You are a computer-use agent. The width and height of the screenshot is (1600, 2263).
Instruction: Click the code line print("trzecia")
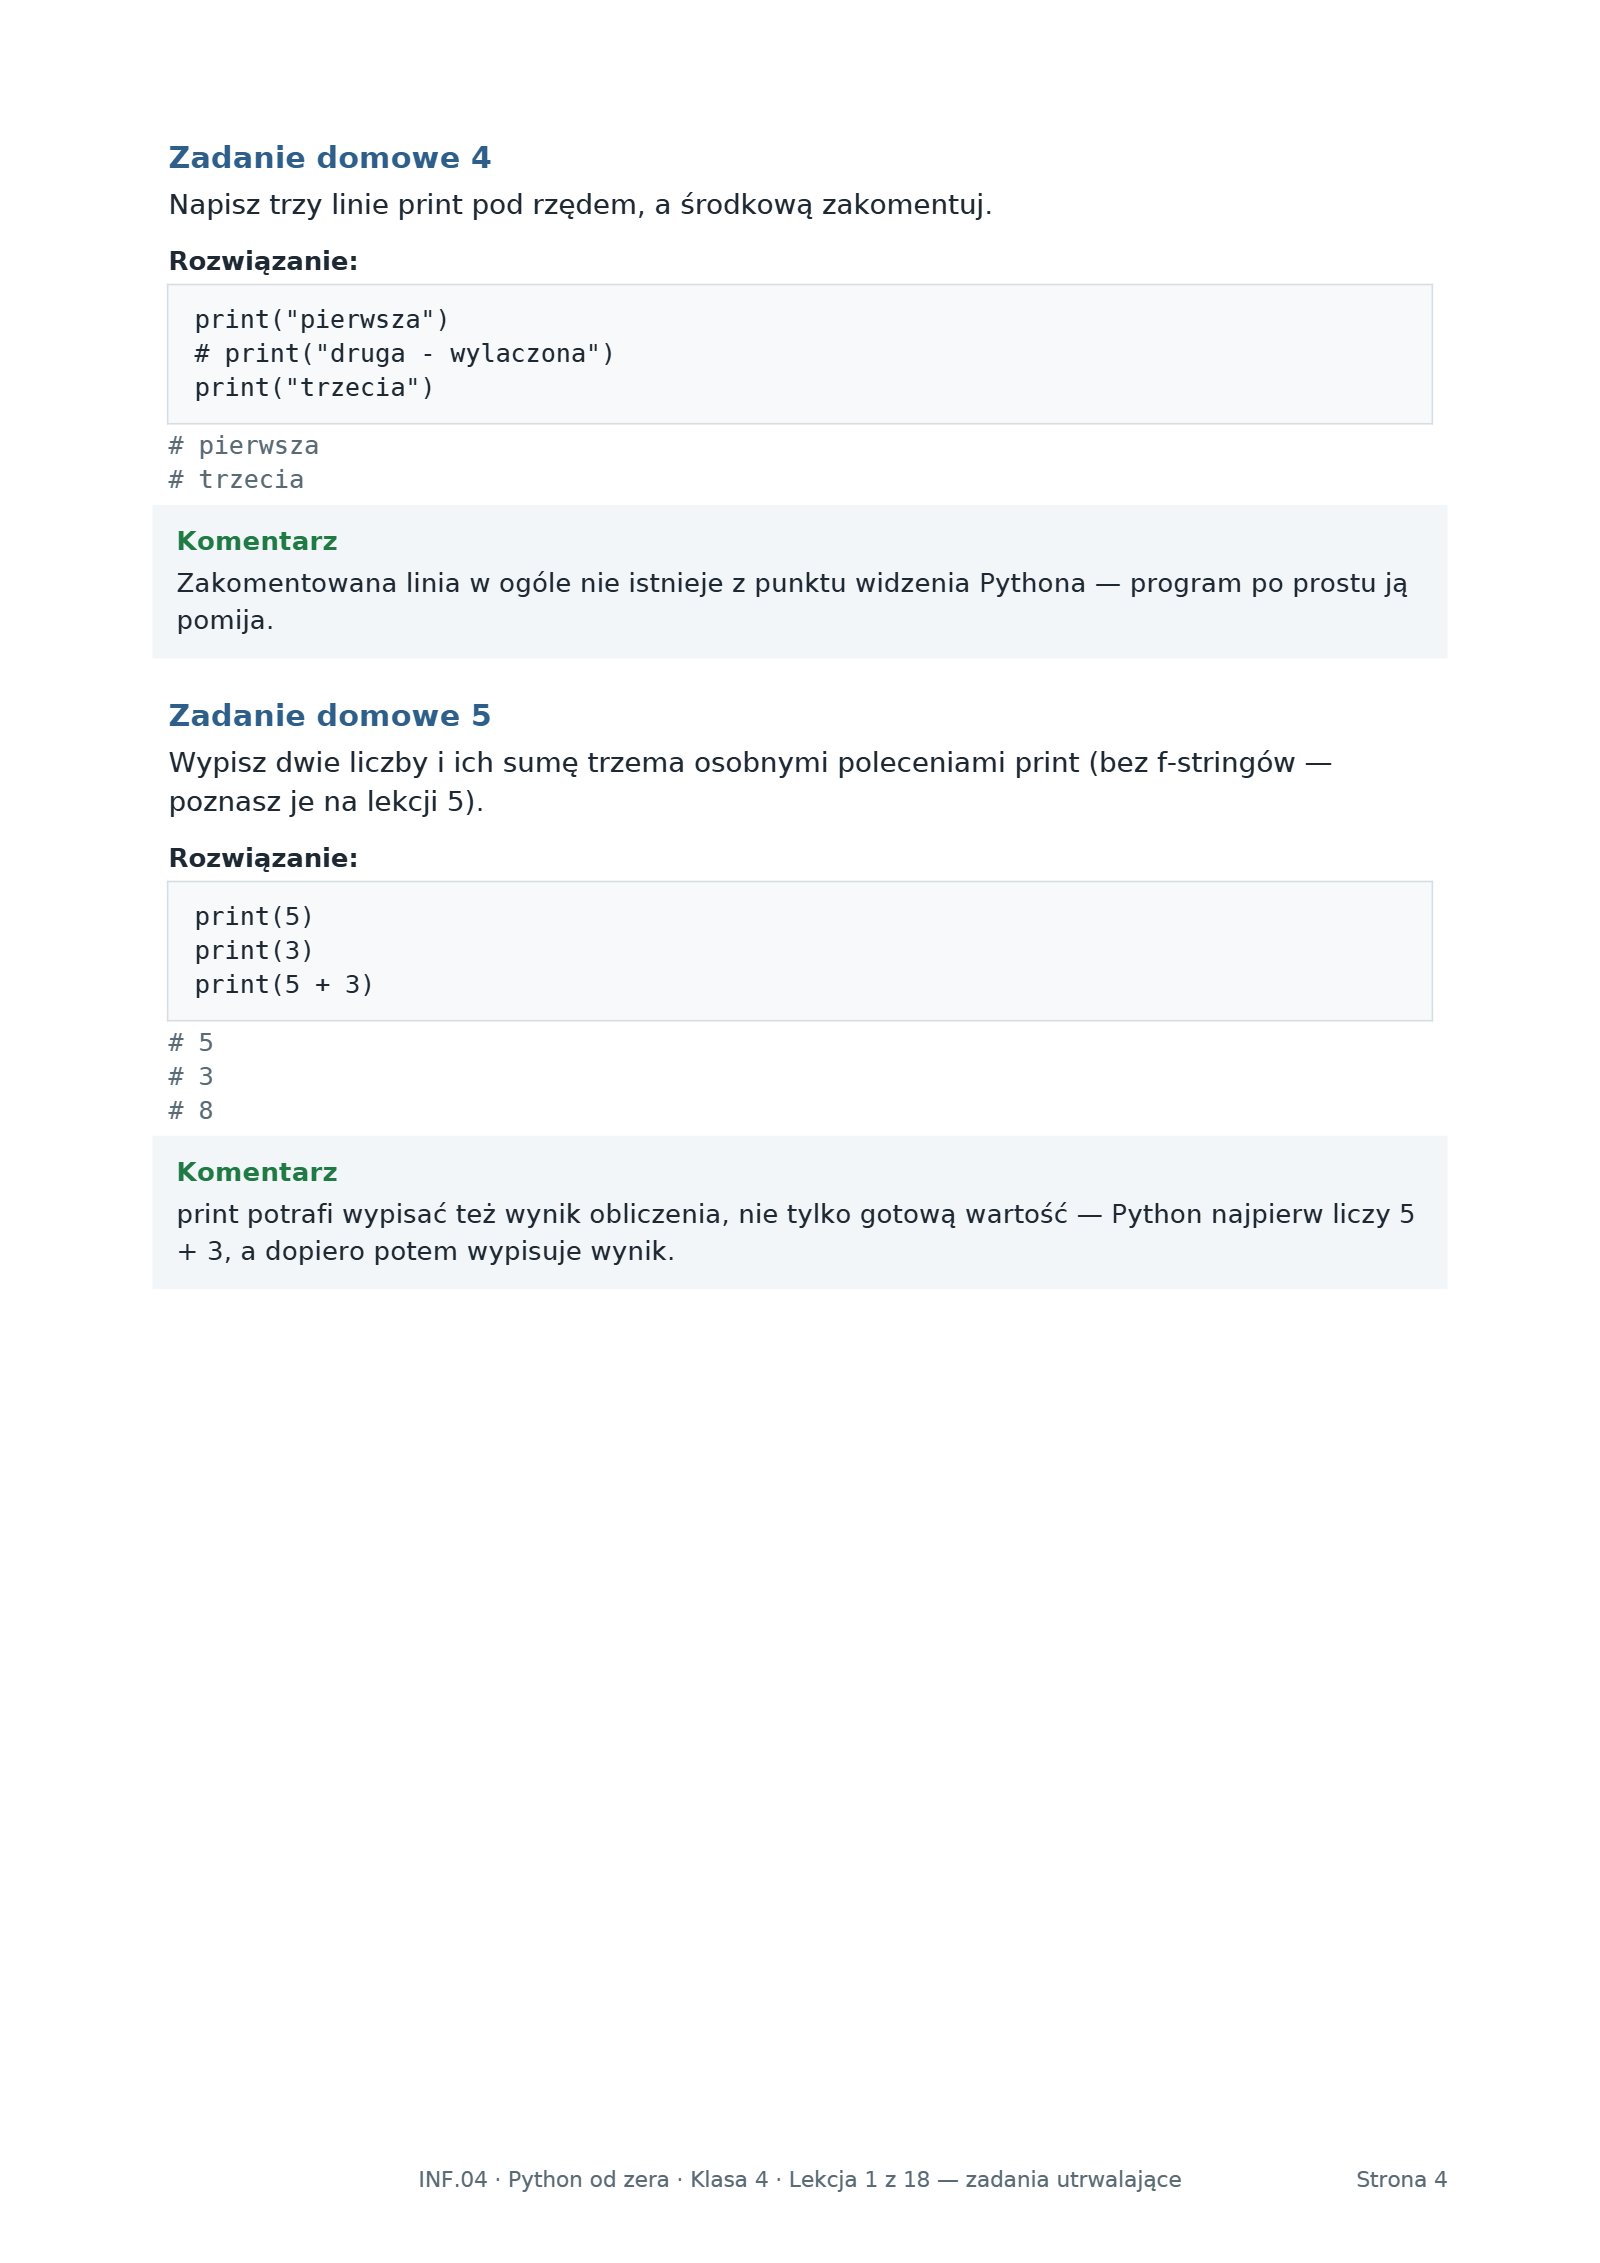coord(314,388)
